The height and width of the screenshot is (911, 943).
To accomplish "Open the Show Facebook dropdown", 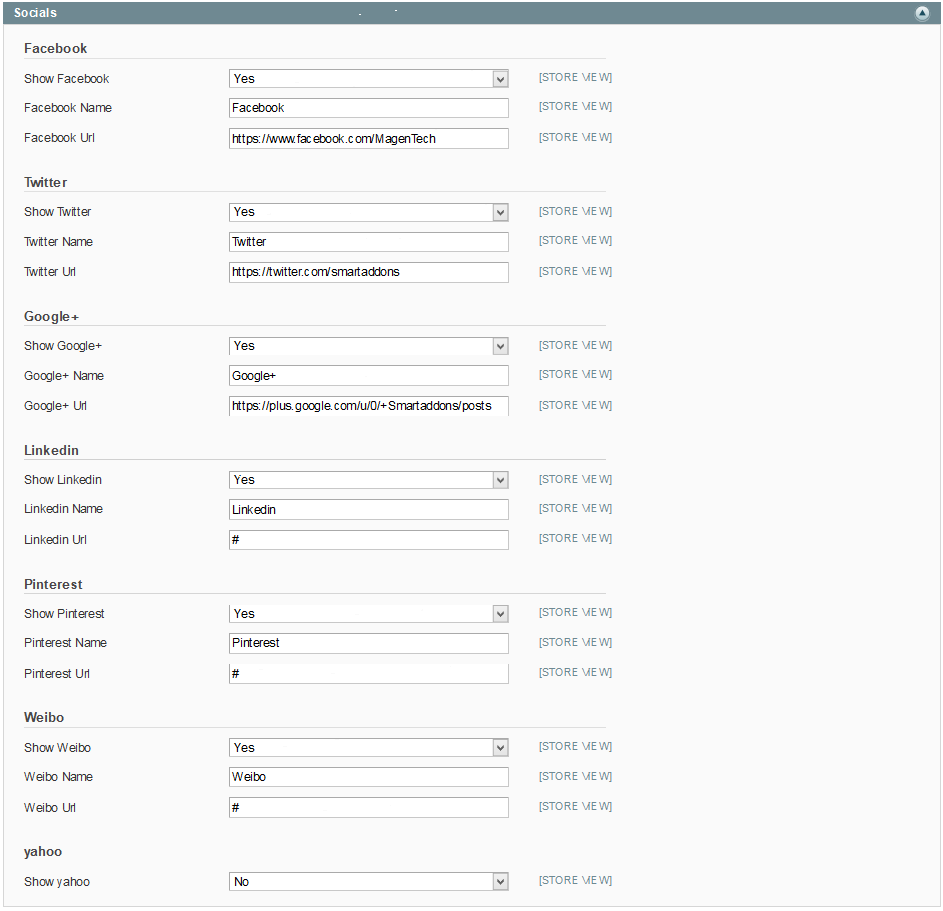I will click(369, 79).
